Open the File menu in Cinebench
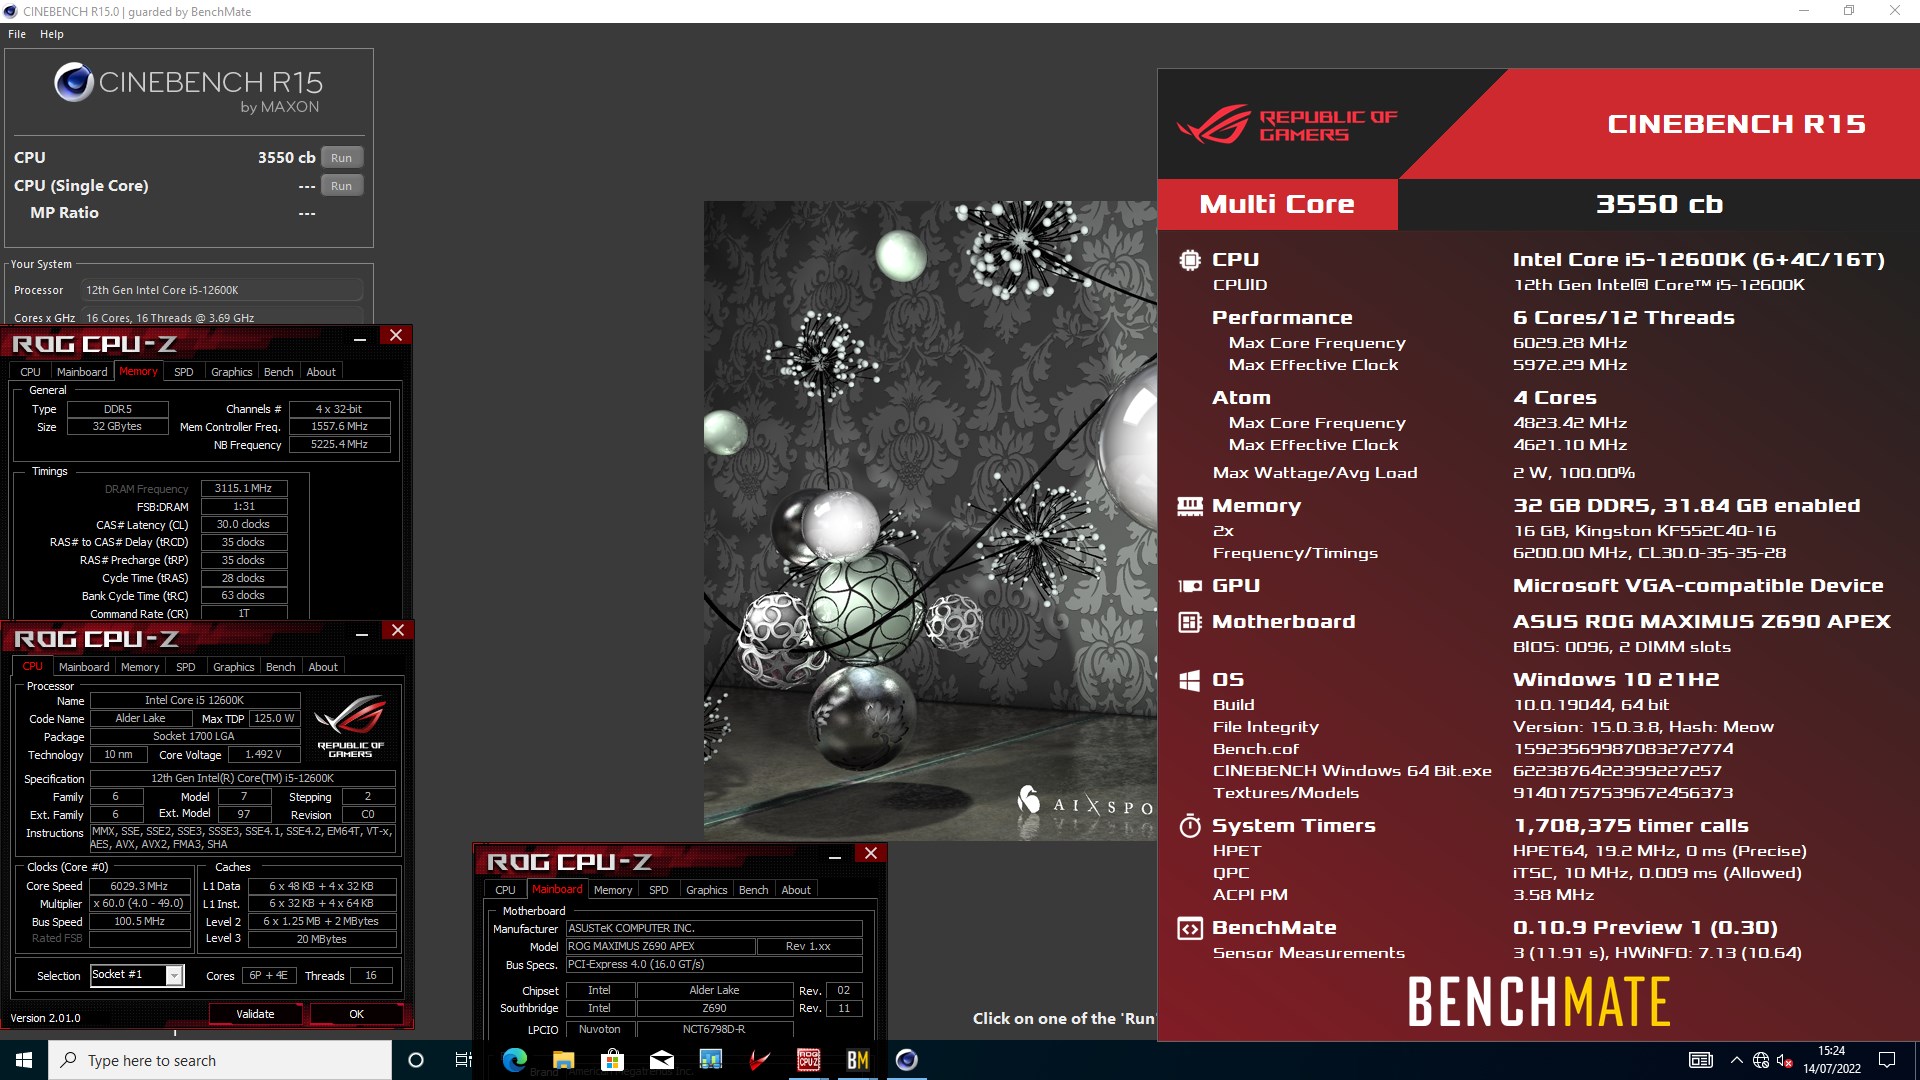Image resolution: width=1920 pixels, height=1080 pixels. pyautogui.click(x=17, y=34)
